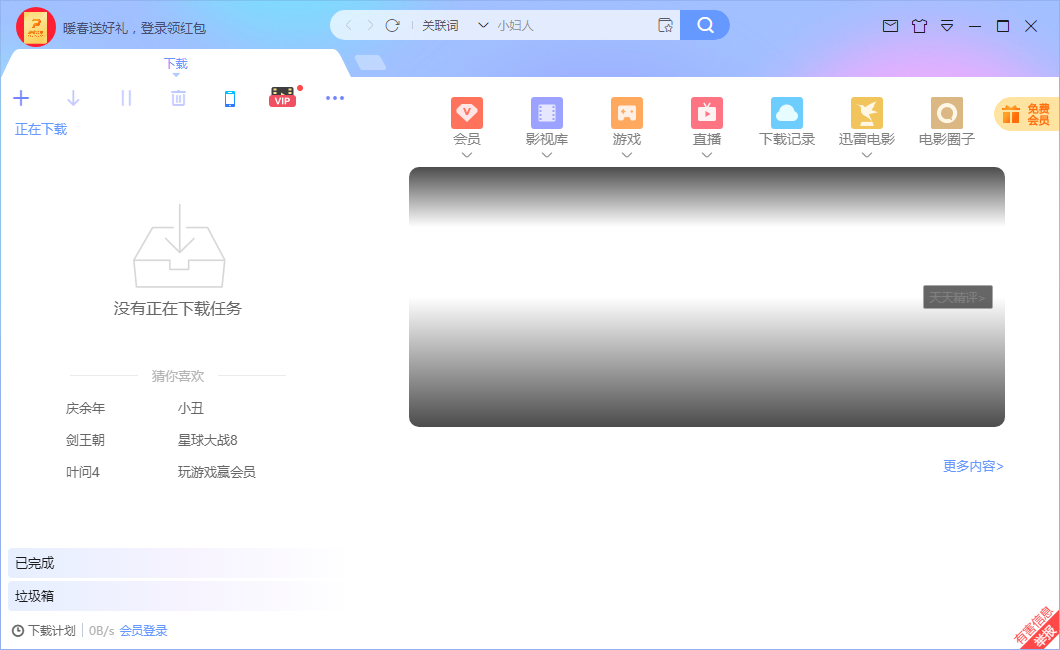
Task: Open VIP speedup feature
Action: (282, 97)
